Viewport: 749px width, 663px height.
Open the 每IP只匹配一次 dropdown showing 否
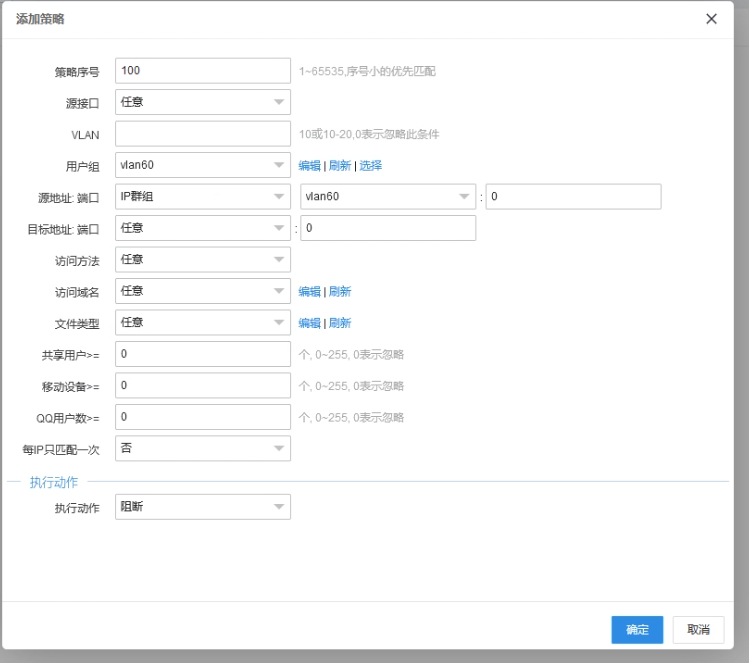[203, 449]
